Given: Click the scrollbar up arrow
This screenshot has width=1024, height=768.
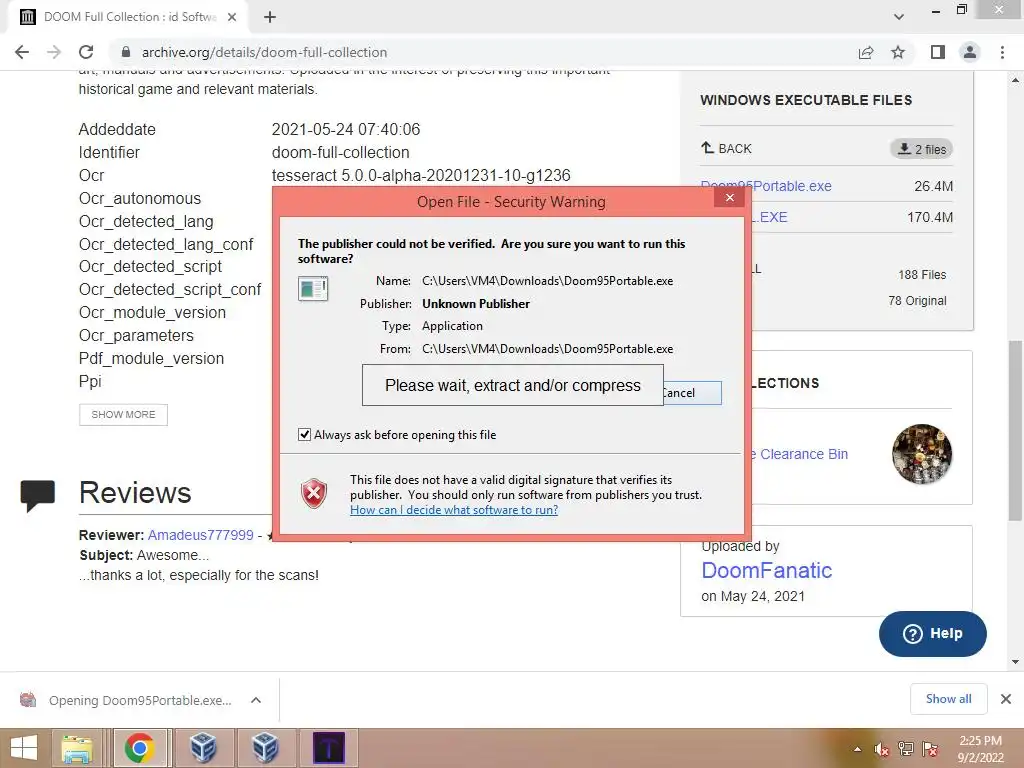Looking at the screenshot, I should [1016, 80].
